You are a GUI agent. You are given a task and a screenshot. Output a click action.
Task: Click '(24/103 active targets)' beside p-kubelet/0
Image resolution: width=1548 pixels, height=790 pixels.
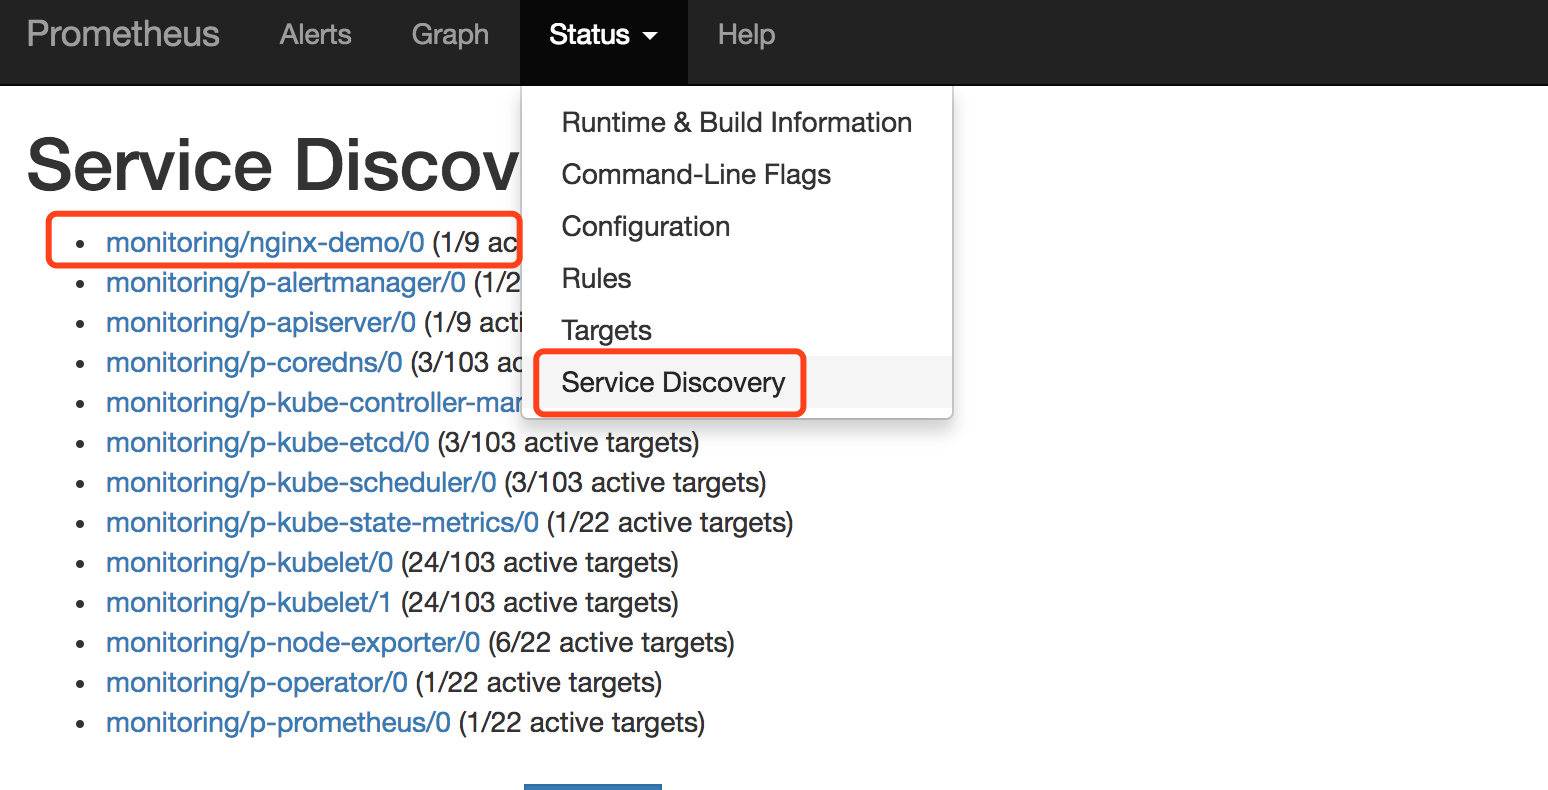point(540,563)
